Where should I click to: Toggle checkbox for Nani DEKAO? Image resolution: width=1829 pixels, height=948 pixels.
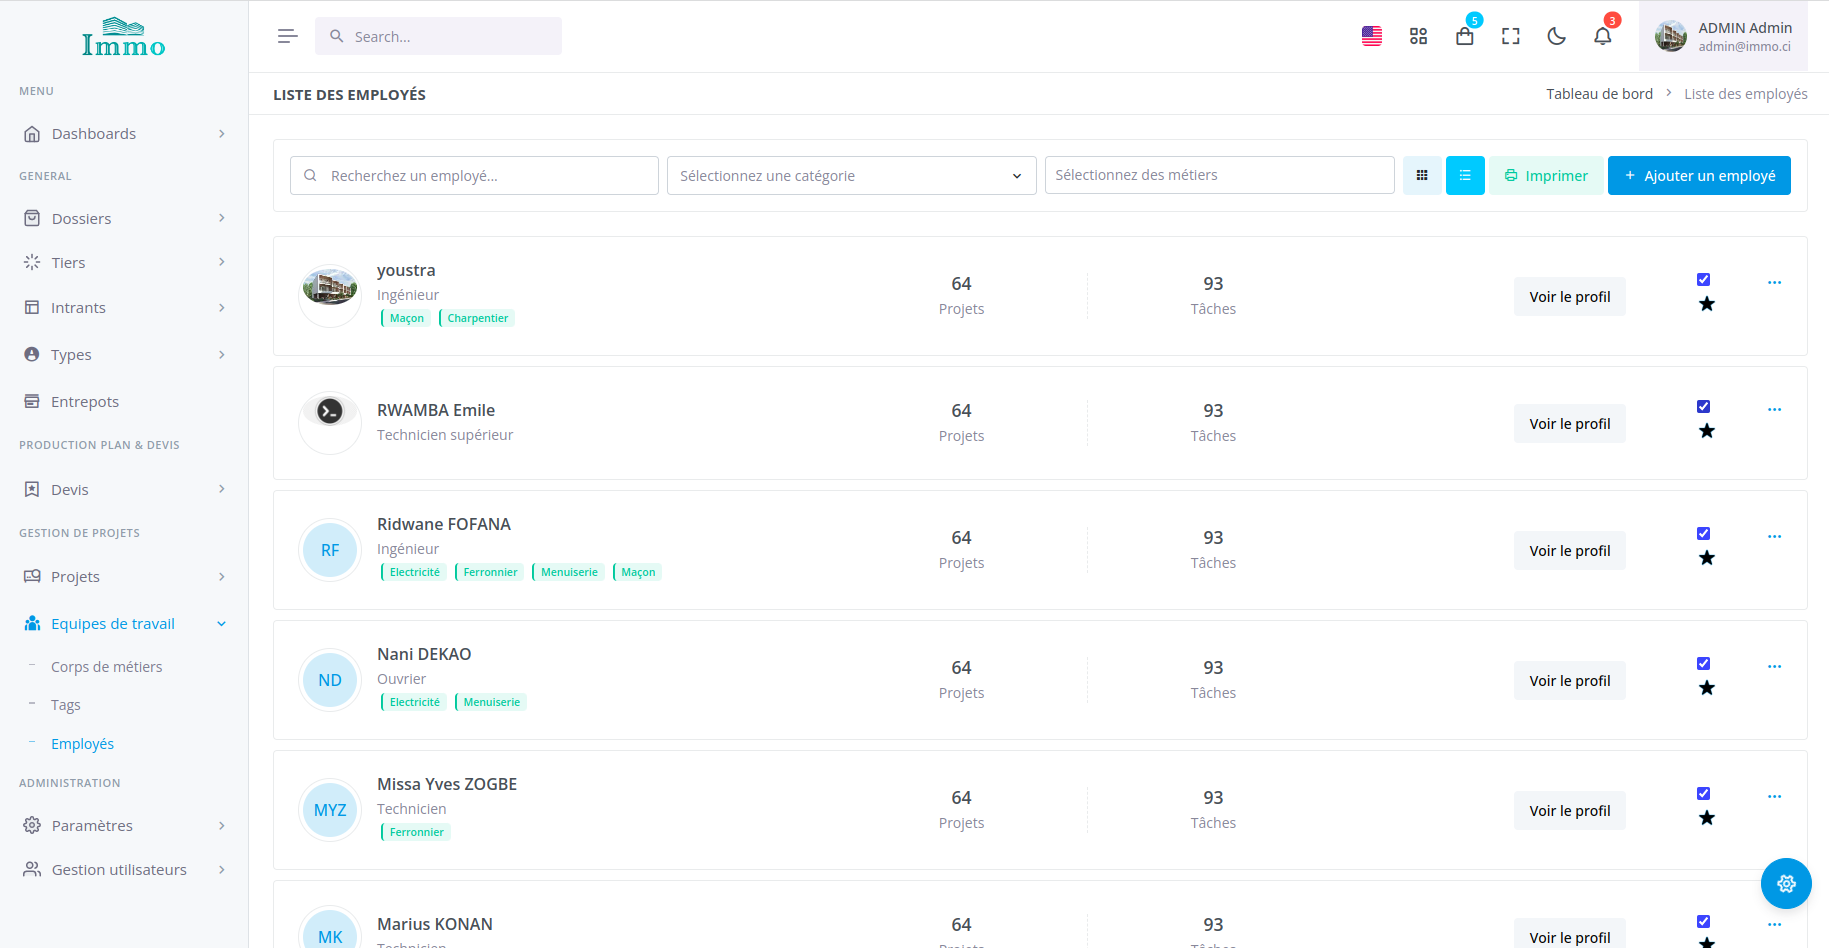click(x=1703, y=664)
